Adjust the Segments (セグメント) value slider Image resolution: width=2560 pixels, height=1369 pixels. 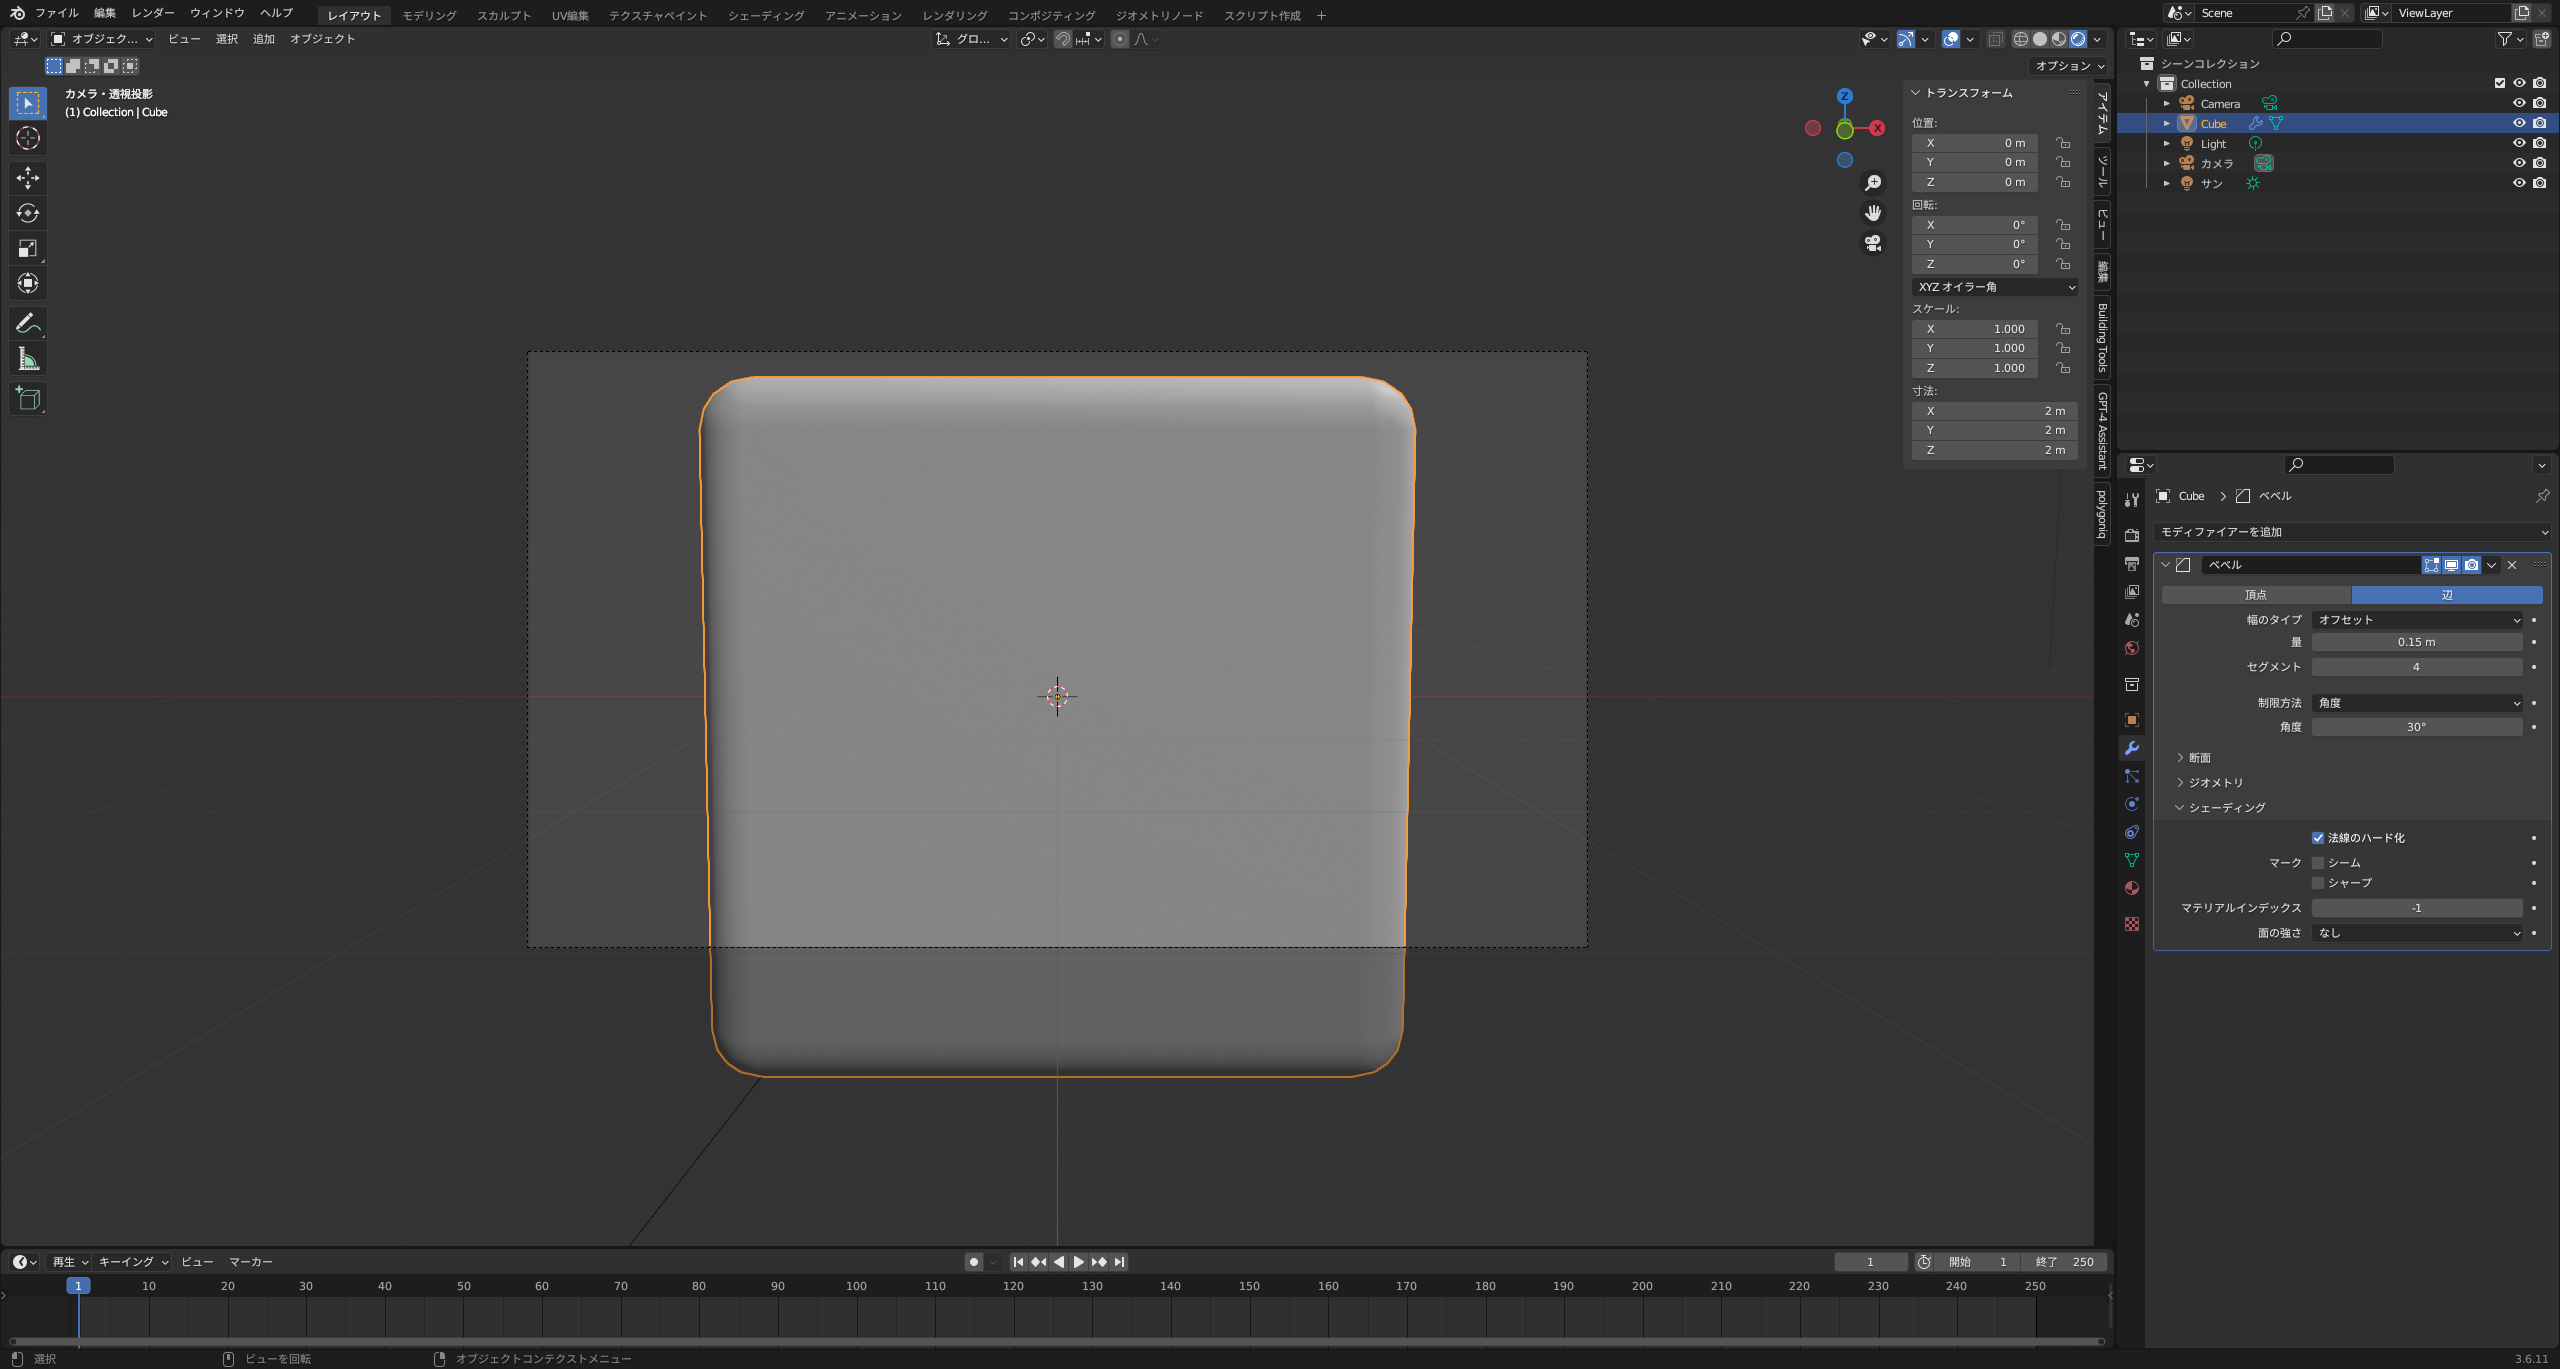tap(2416, 667)
